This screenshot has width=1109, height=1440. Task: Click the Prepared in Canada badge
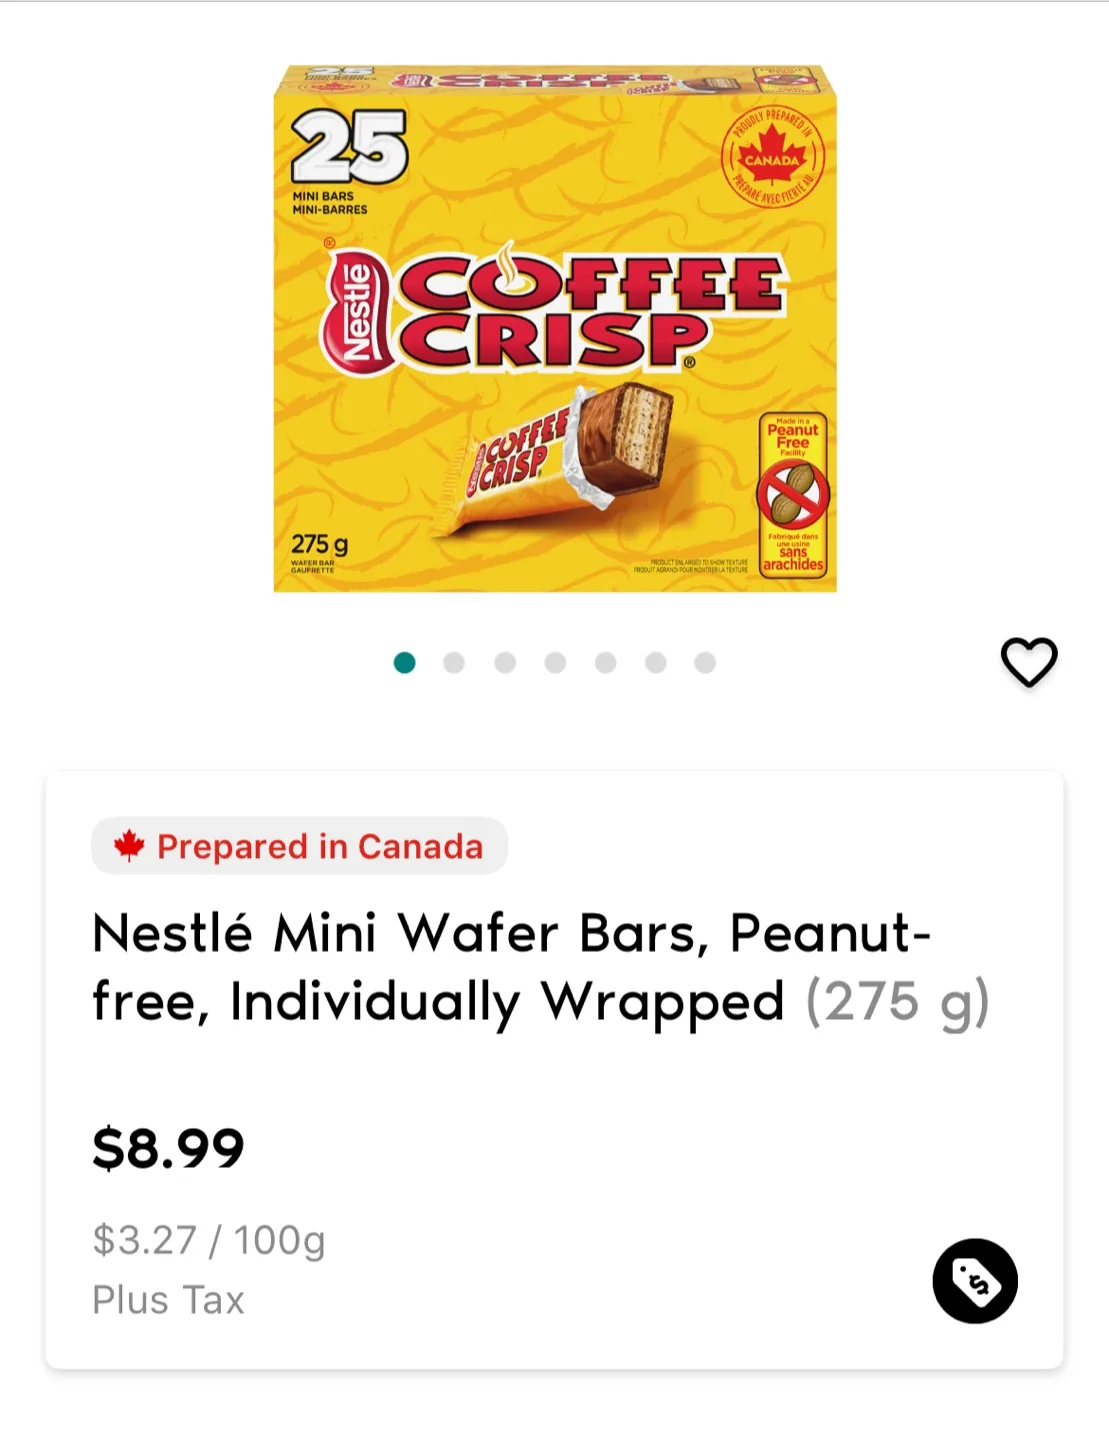click(296, 846)
